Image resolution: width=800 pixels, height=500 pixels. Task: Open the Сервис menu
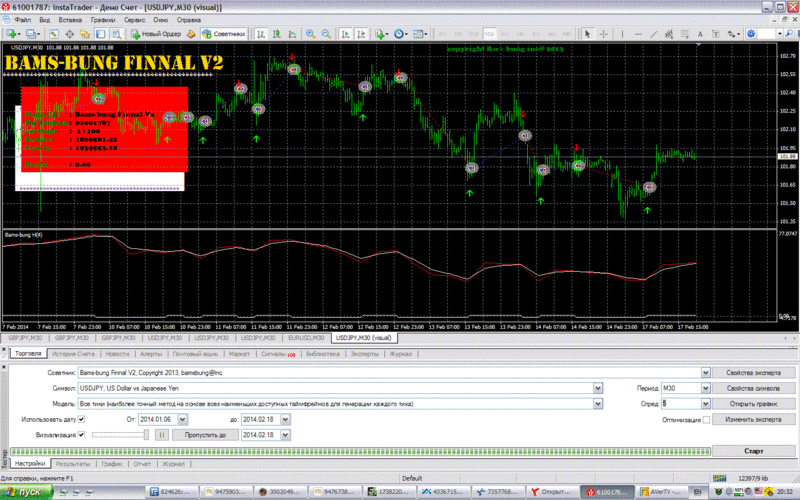(135, 20)
